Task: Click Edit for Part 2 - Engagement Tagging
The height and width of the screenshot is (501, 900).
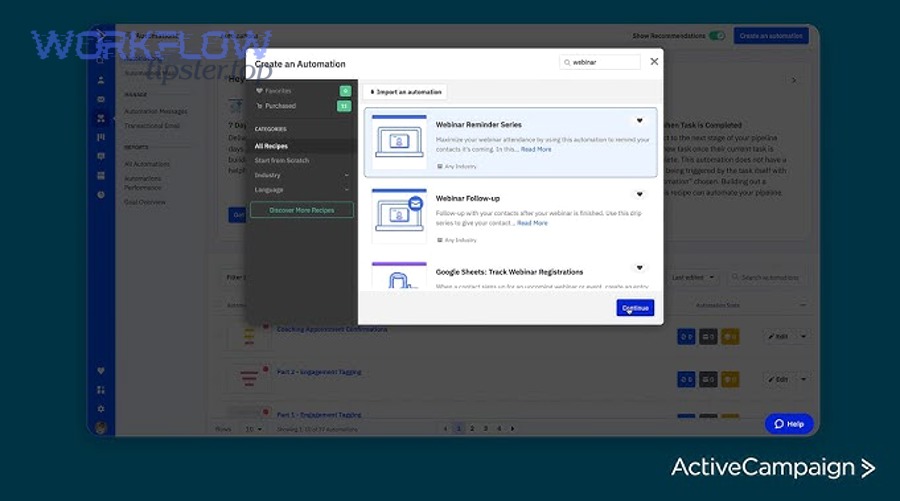Action: click(778, 379)
